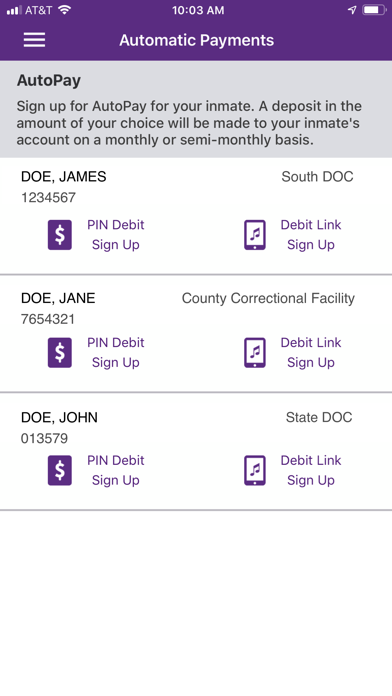Tap the Automatic Payments header title
Screen dimensions: 392x696
click(x=196, y=40)
